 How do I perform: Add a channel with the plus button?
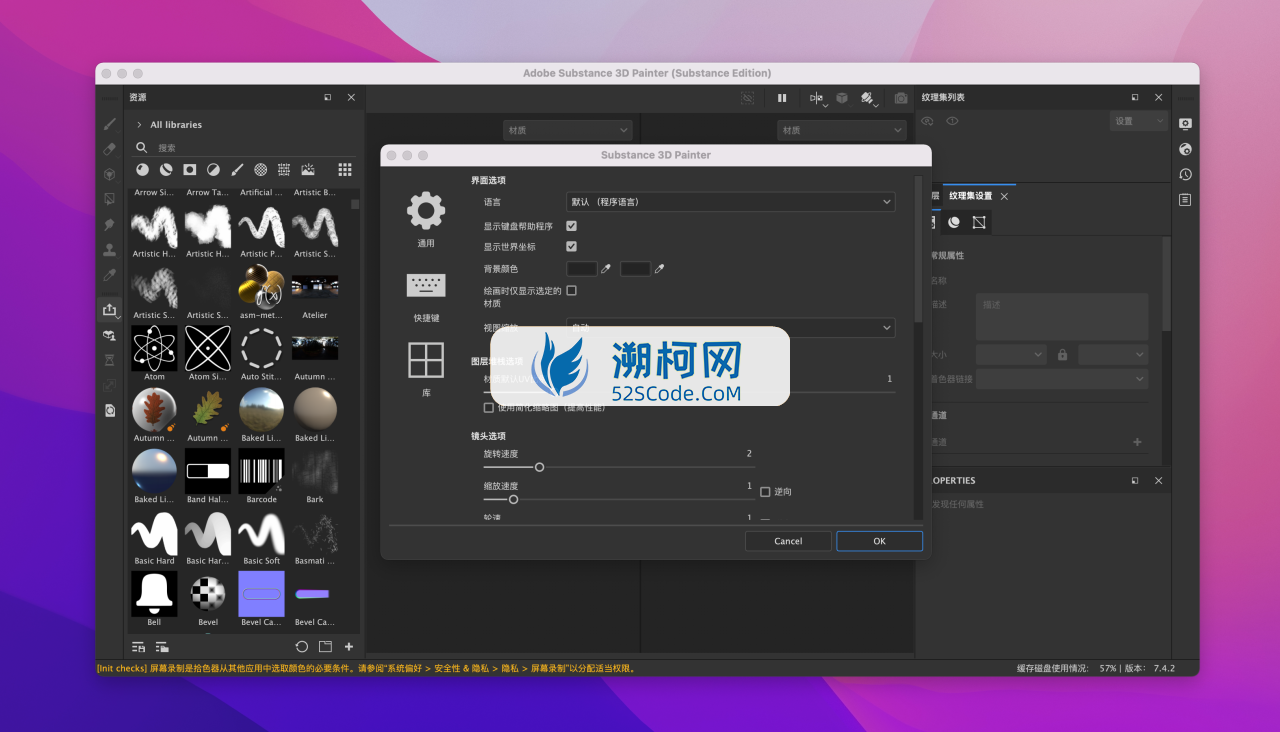[1137, 441]
